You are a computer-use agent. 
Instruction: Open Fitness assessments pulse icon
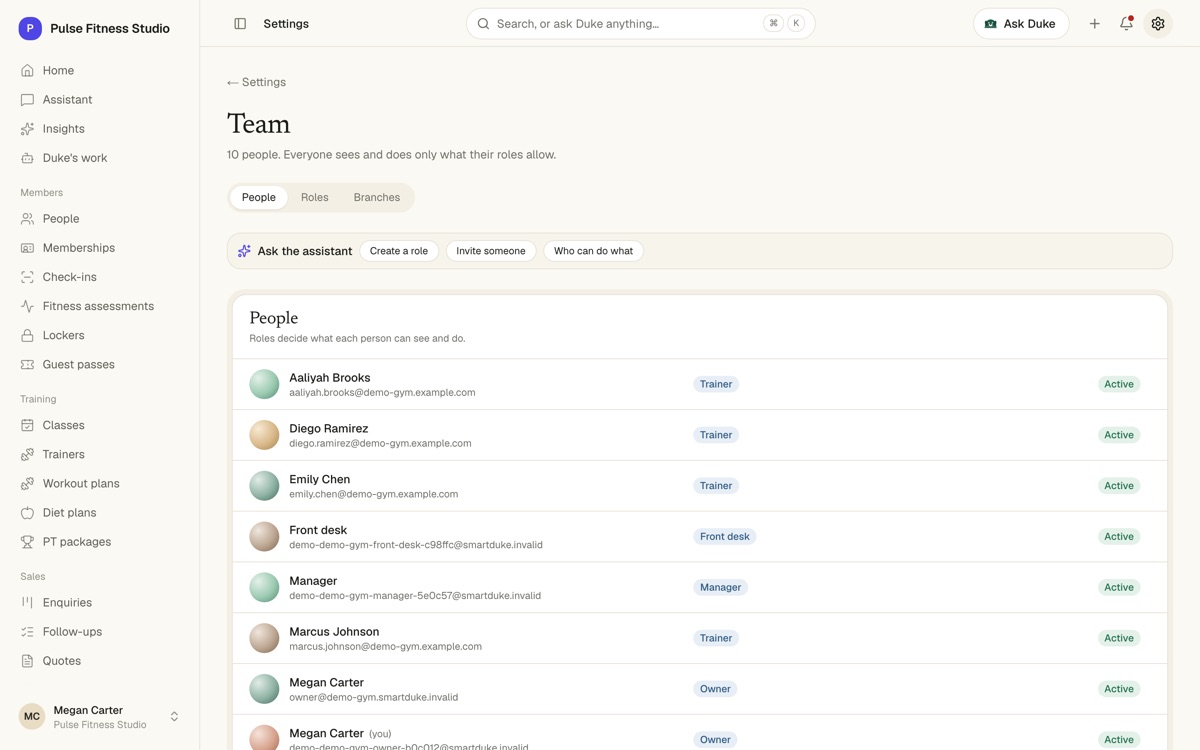click(27, 306)
